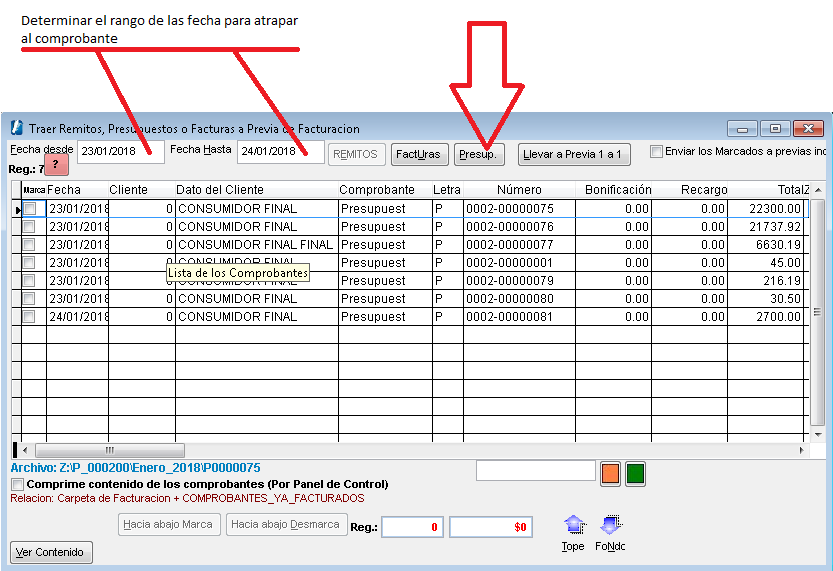Click the orange color square
833x571 pixels.
[x=611, y=473]
